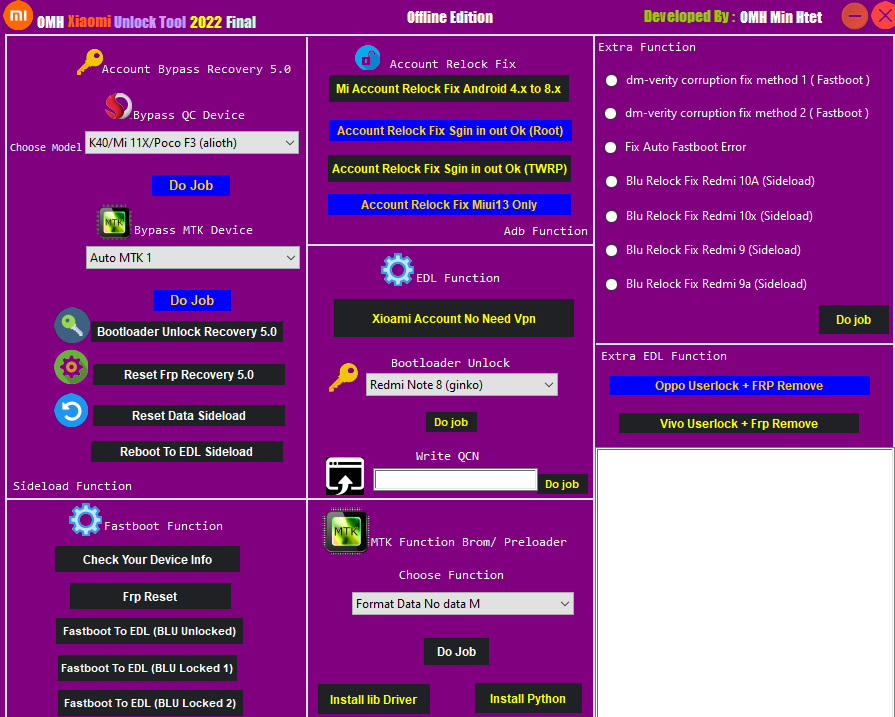Click the Write QCN browse file icon

pyautogui.click(x=345, y=476)
